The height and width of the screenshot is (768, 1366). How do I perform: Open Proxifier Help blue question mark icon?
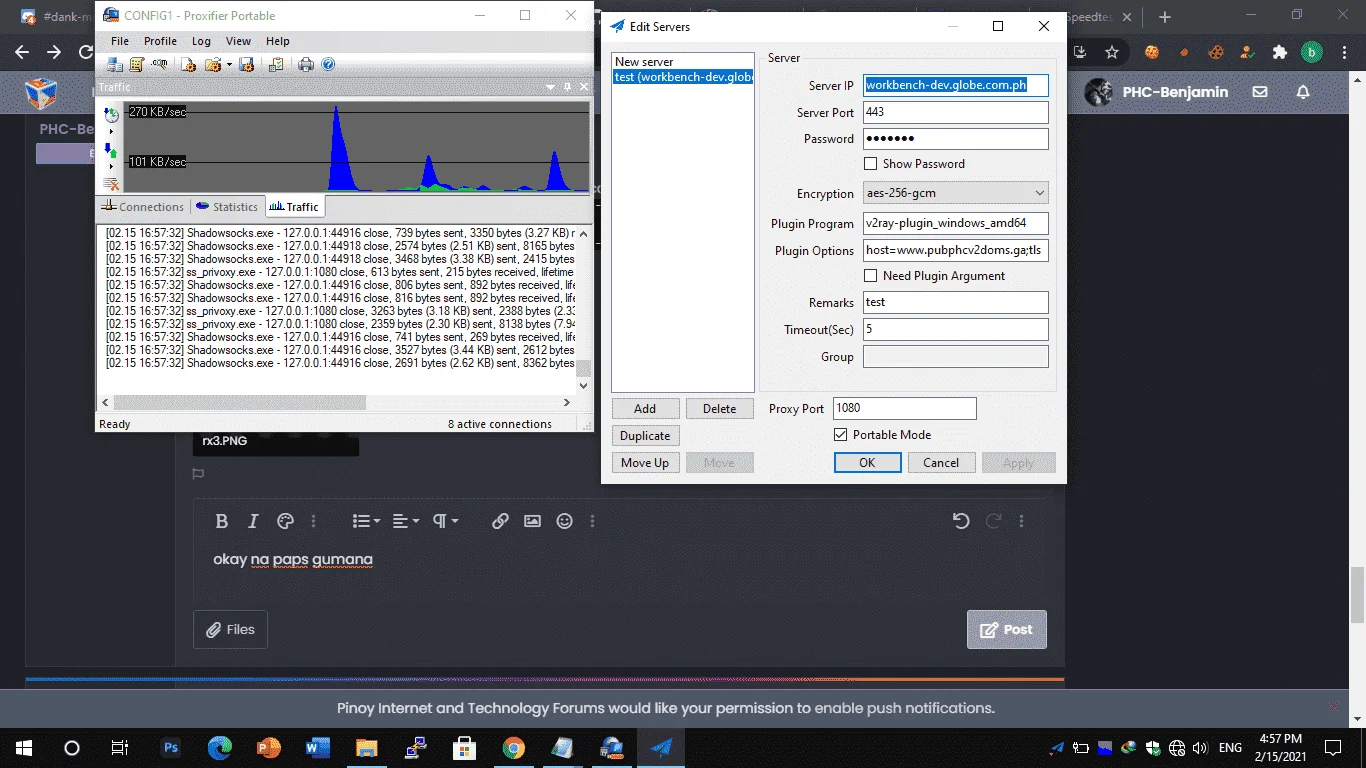pos(328,65)
